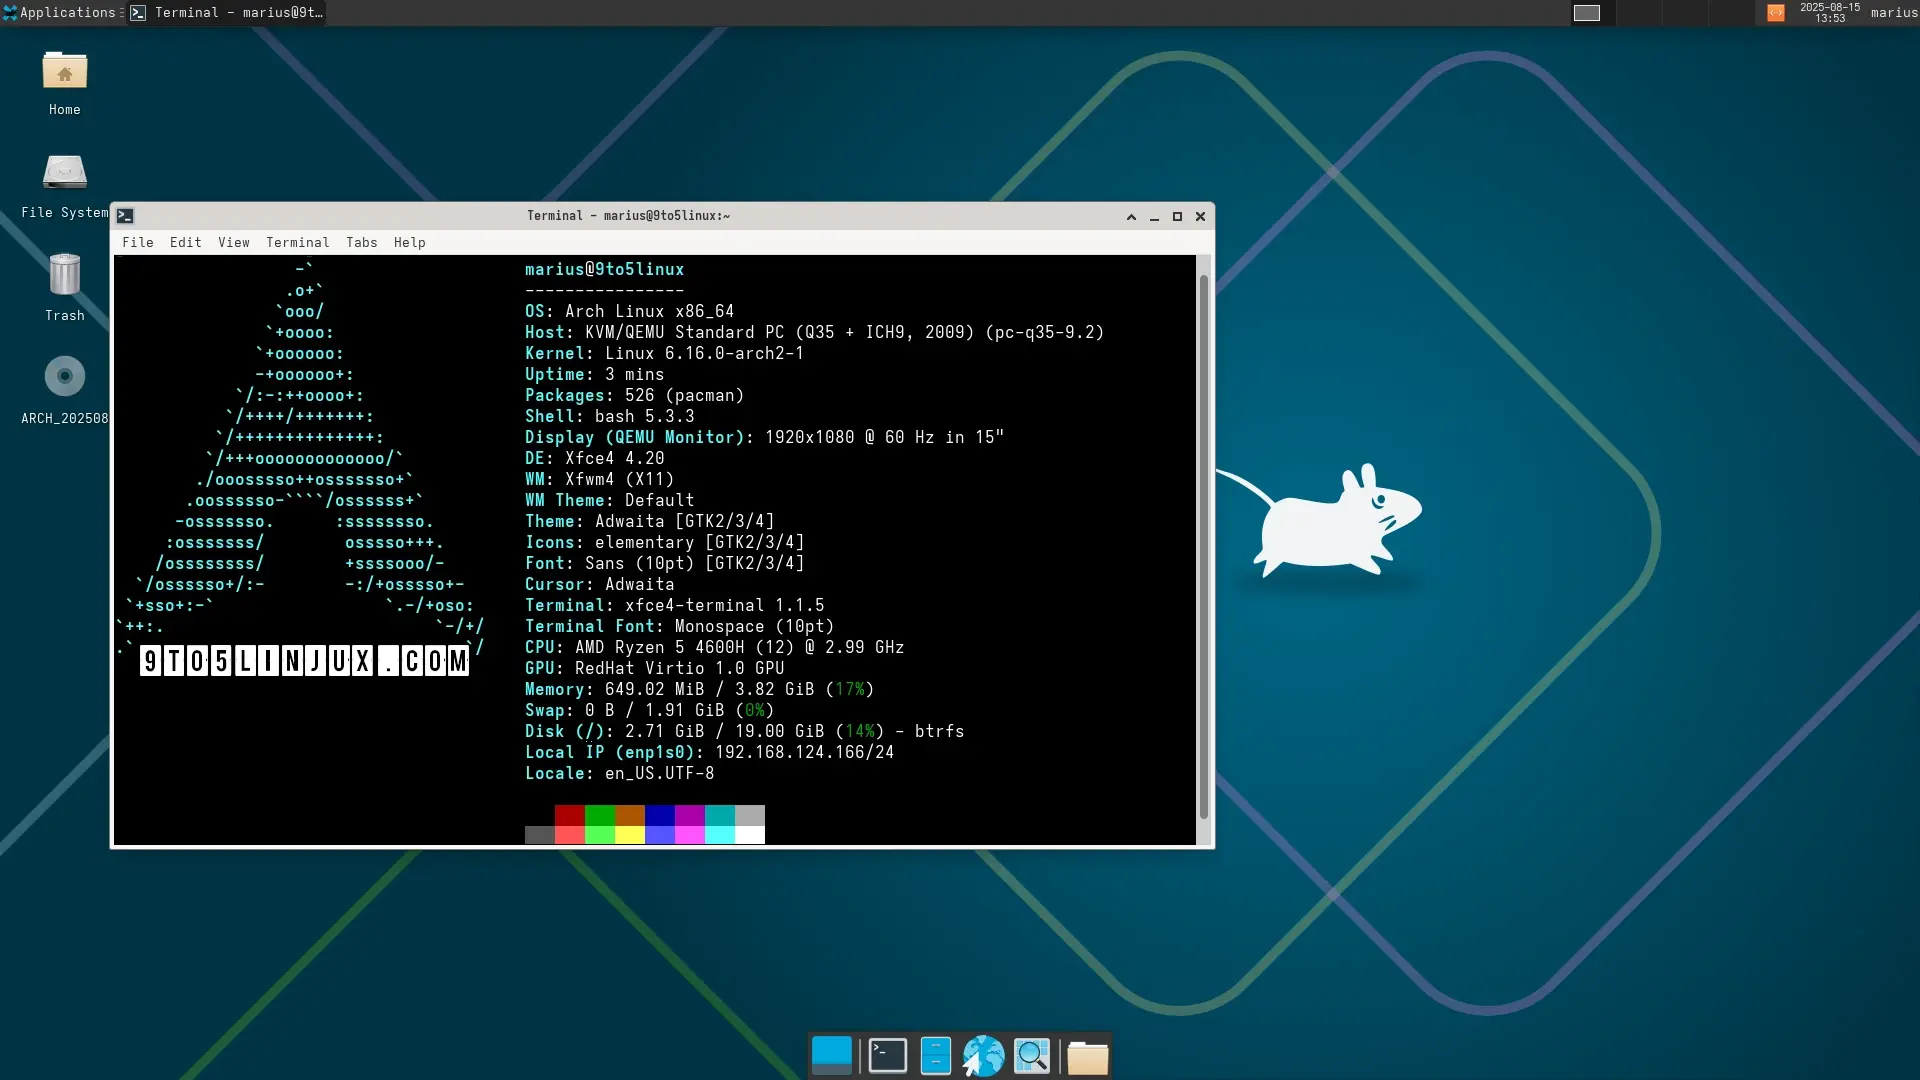Screen dimensions: 1920x1080
Task: Open the terminal View menu
Action: click(233, 243)
